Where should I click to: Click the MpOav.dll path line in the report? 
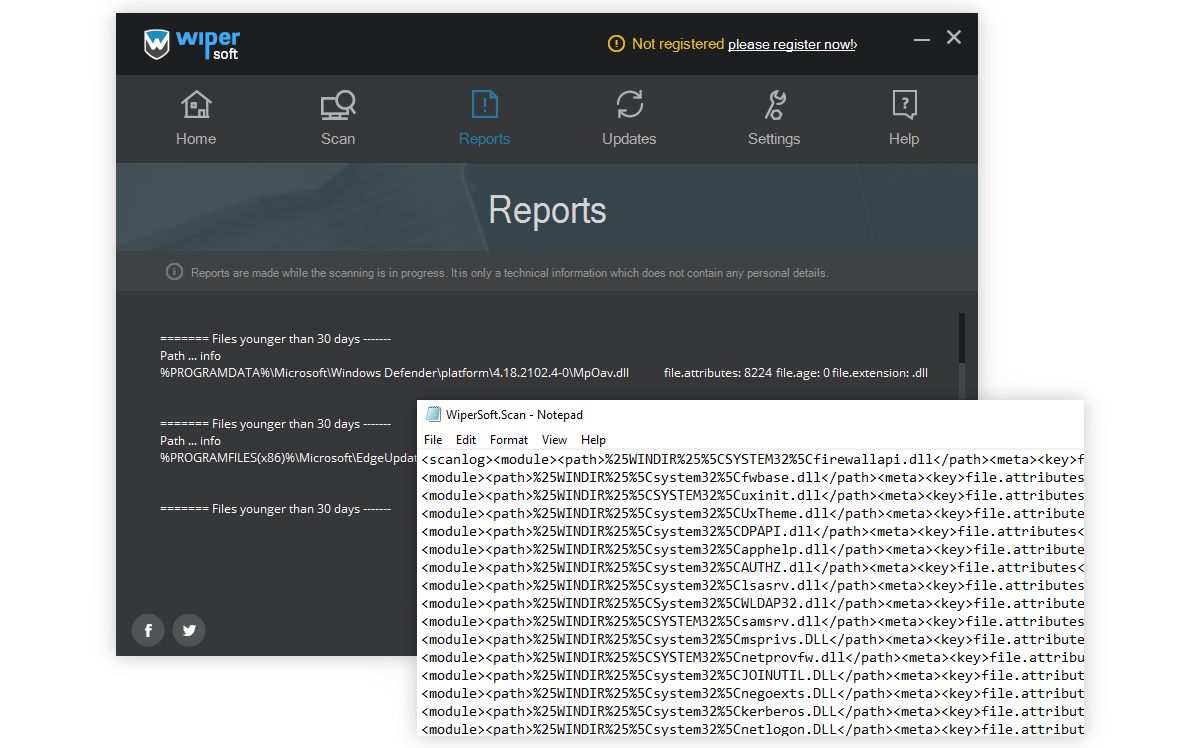click(x=544, y=373)
